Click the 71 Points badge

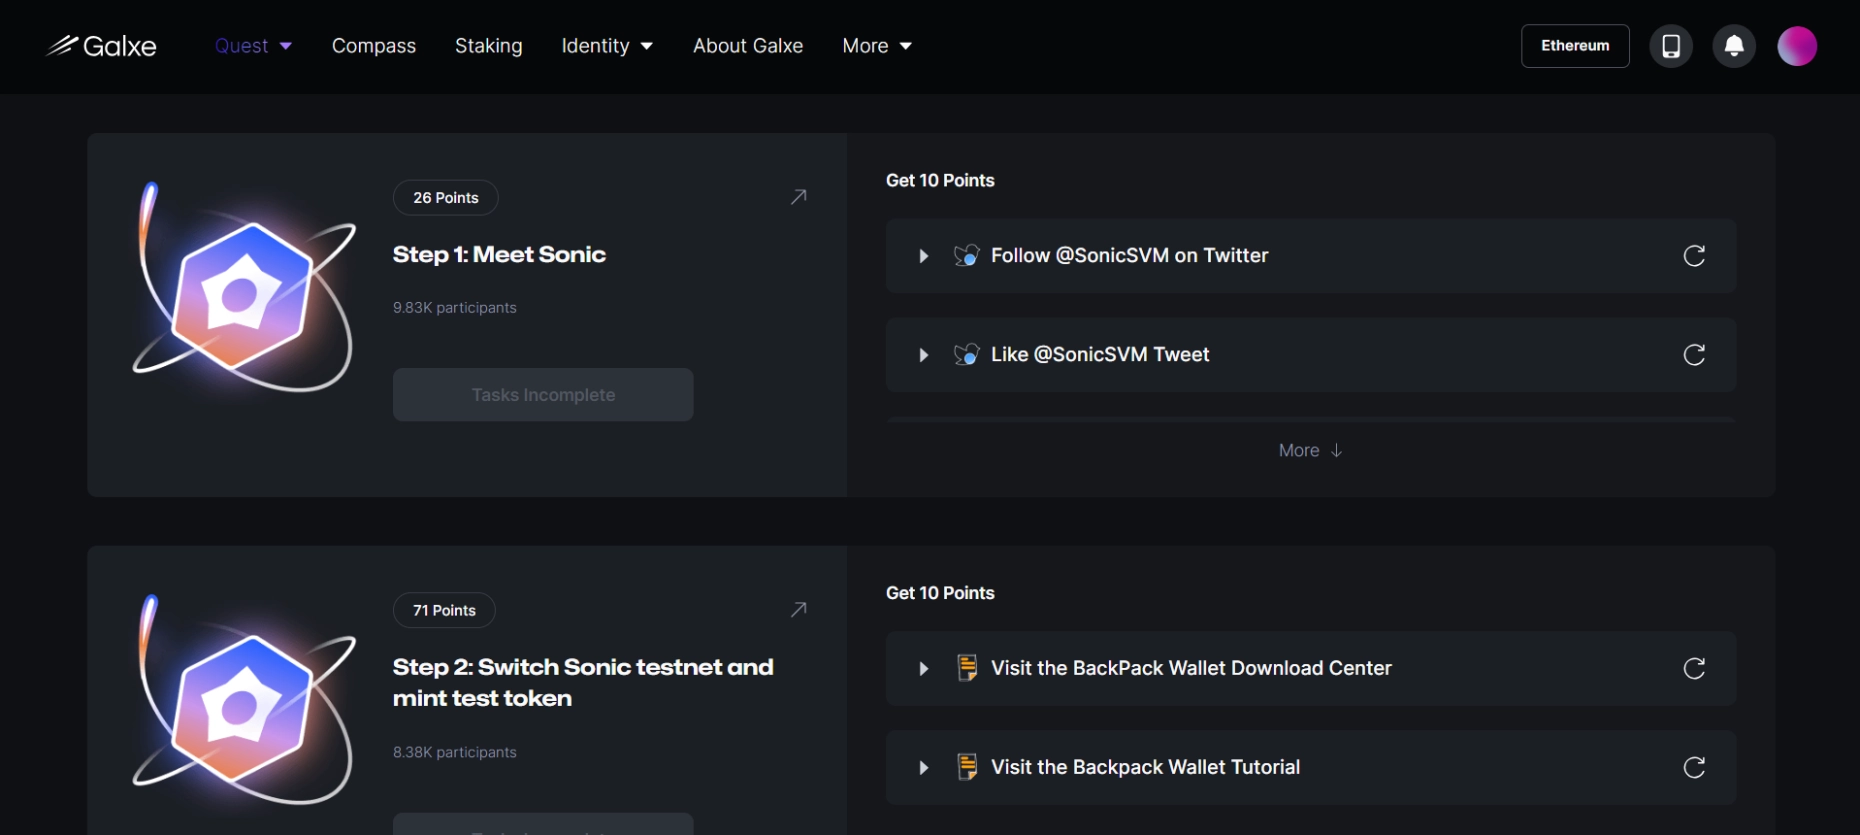(444, 610)
